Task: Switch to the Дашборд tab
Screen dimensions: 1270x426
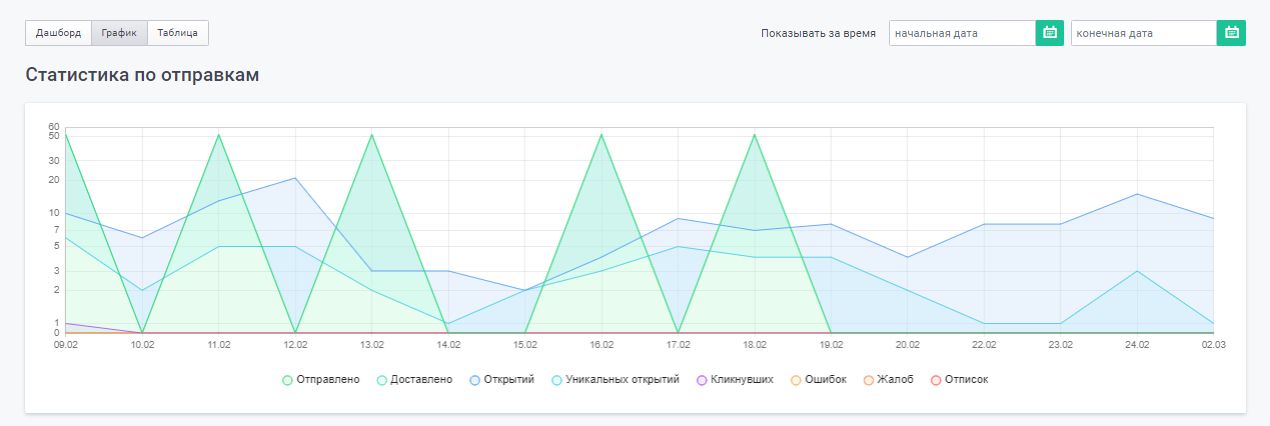Action: (x=58, y=33)
